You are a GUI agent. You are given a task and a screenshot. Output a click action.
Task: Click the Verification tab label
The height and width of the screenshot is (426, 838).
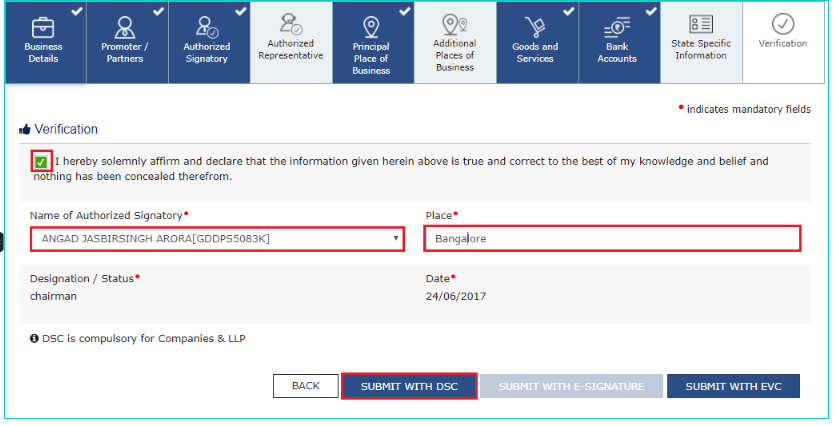[x=783, y=43]
